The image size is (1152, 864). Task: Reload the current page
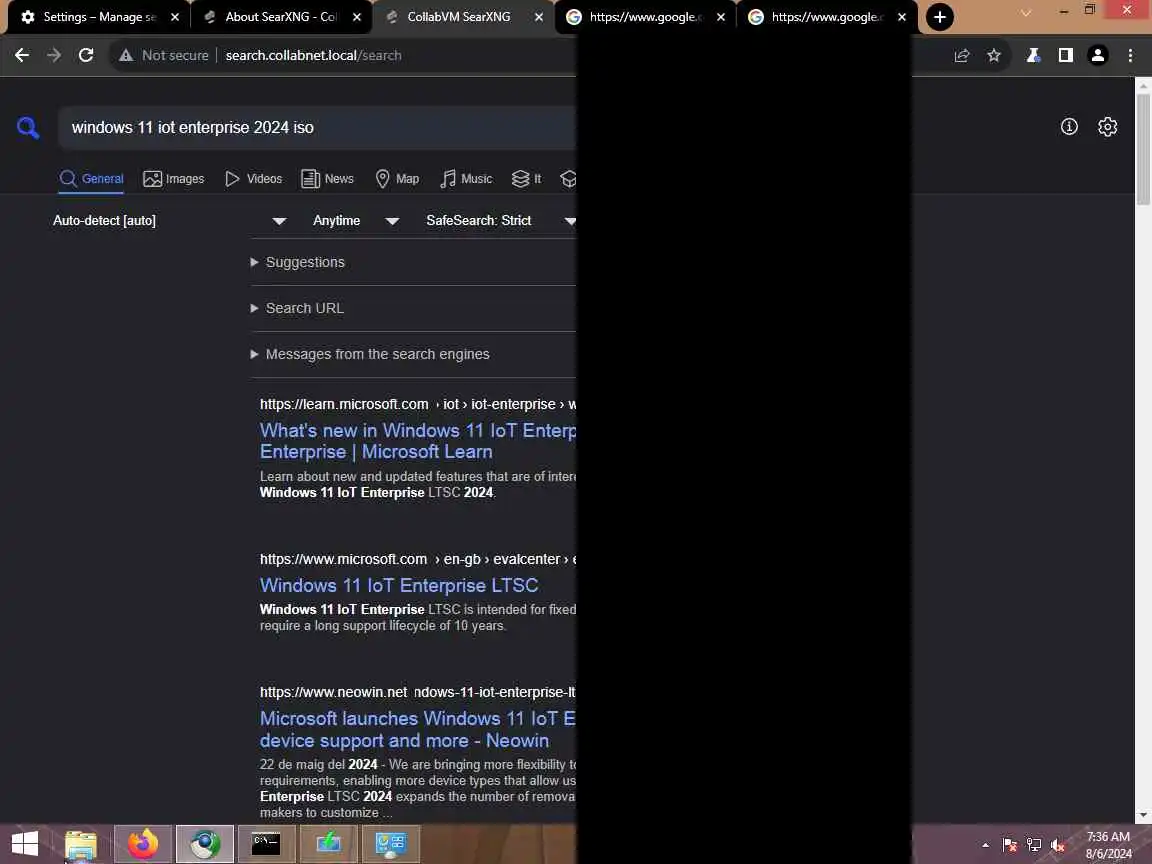click(86, 55)
